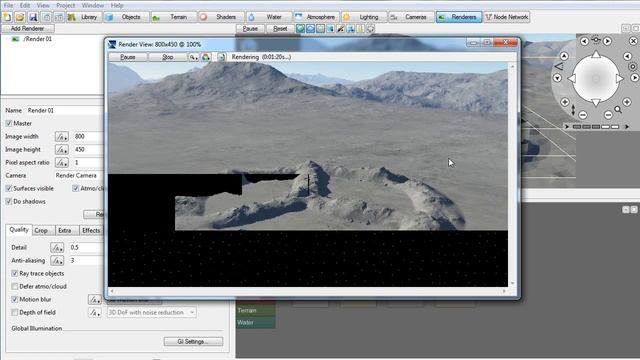The width and height of the screenshot is (640, 360).
Task: Open the animation dropdown beside Depth of field
Action: 95,313
